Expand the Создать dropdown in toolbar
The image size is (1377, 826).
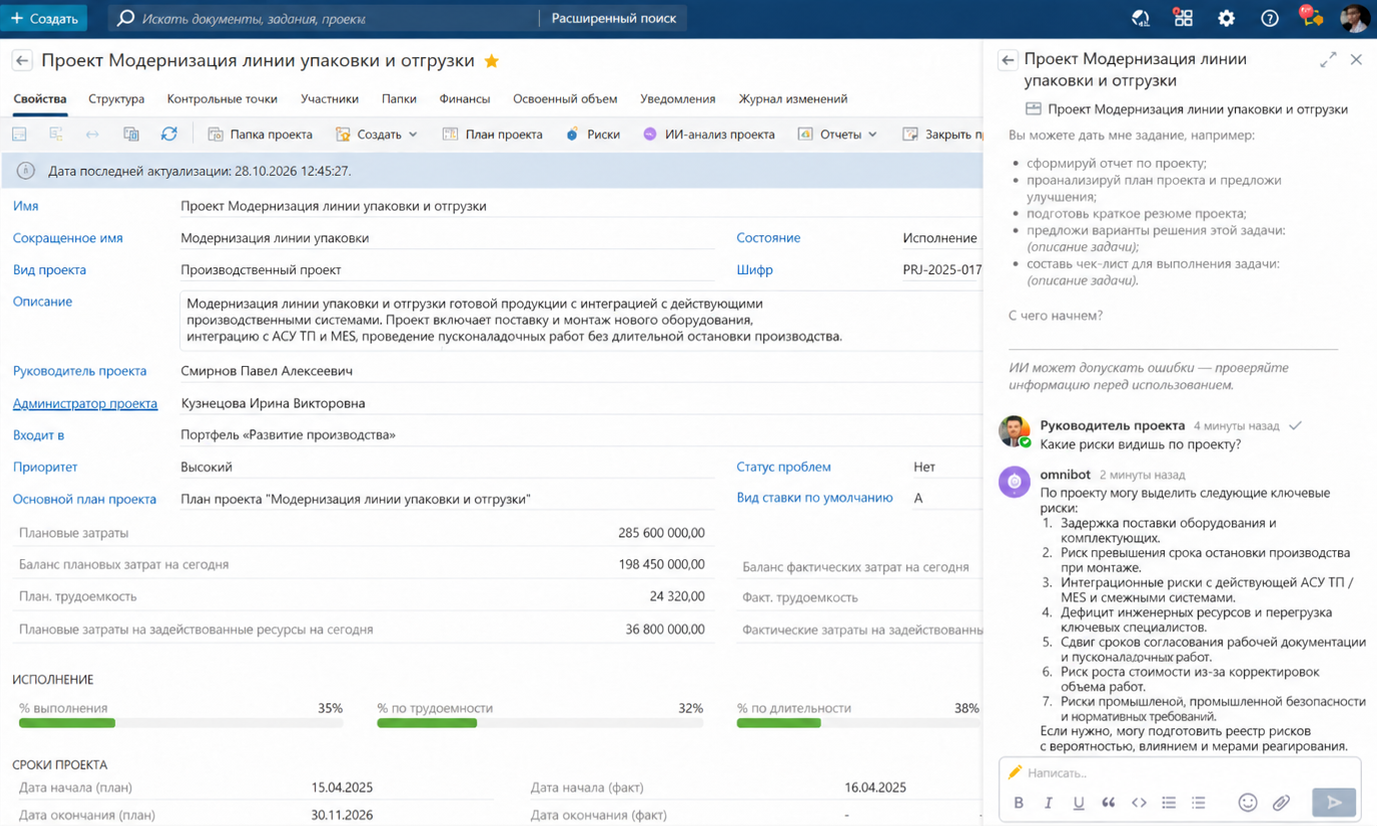(x=377, y=134)
